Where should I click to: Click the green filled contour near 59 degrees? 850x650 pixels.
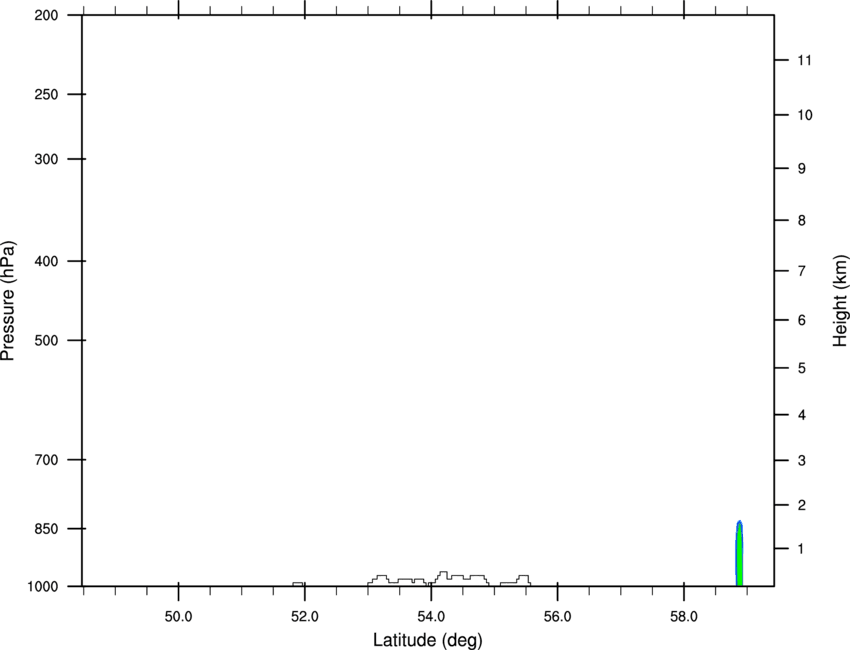pos(739,556)
